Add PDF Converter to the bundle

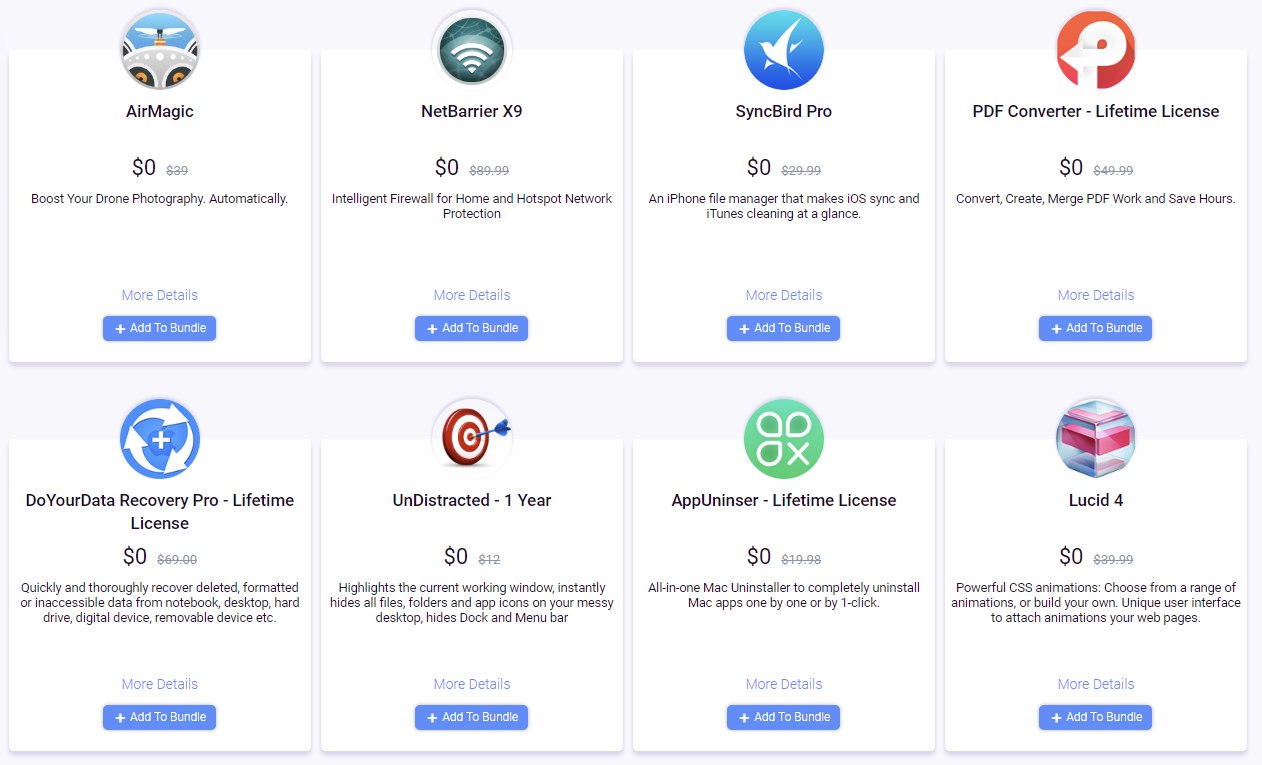pyautogui.click(x=1096, y=328)
